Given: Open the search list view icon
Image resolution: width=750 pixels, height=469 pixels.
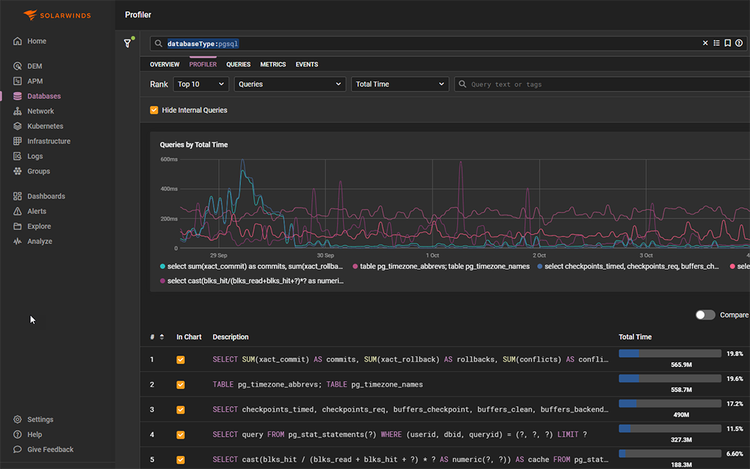Looking at the screenshot, I should (717, 43).
